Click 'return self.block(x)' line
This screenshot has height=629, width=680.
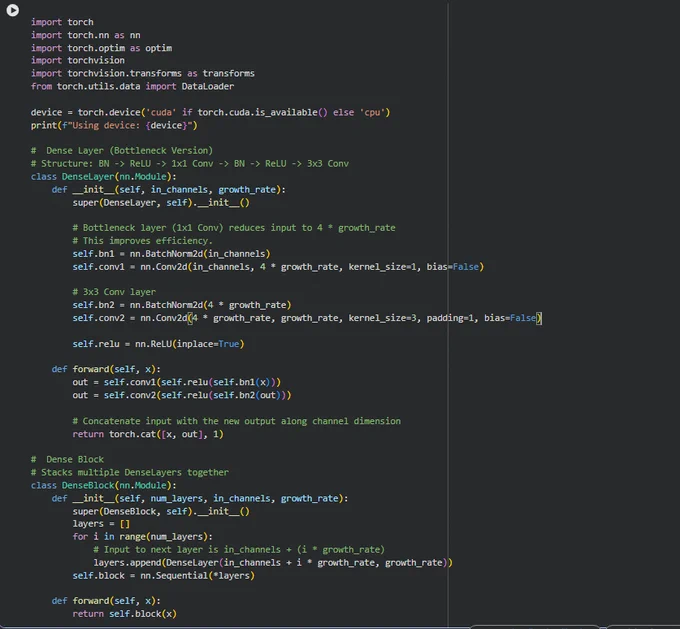pyautogui.click(x=124, y=614)
